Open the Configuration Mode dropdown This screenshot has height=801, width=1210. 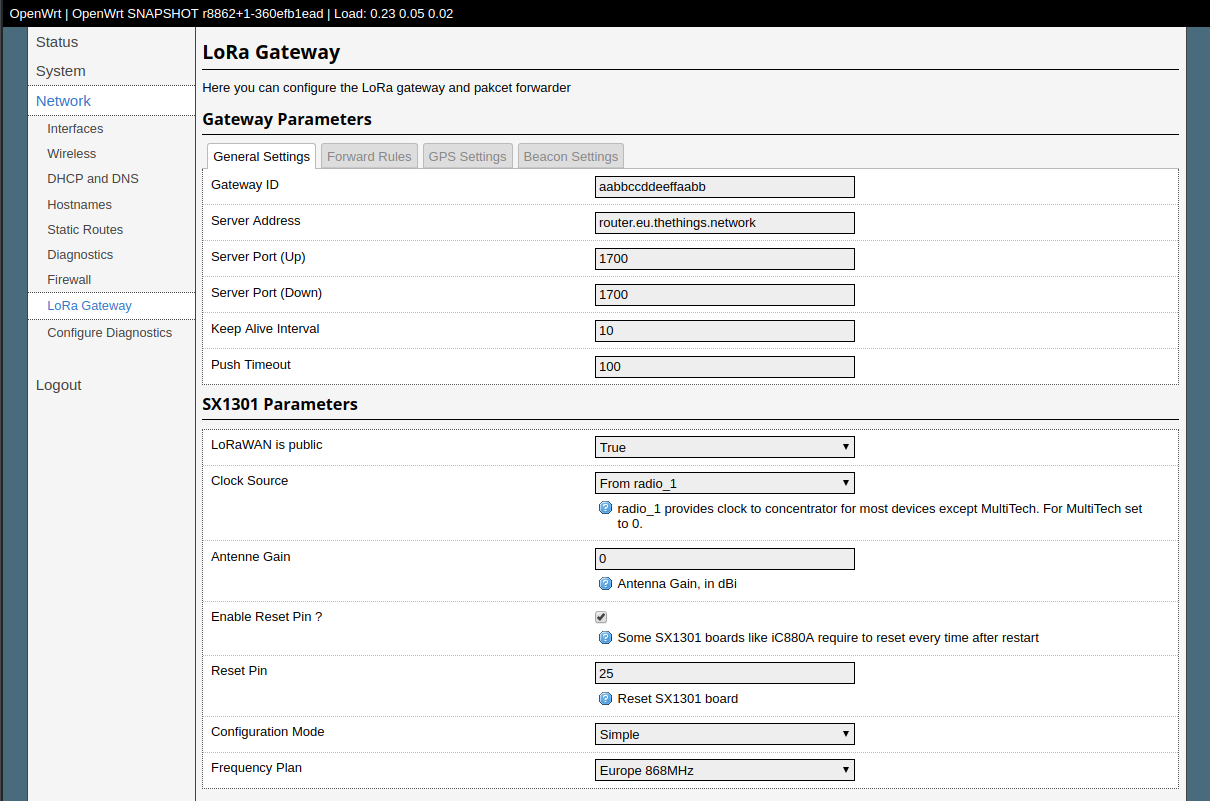[724, 734]
